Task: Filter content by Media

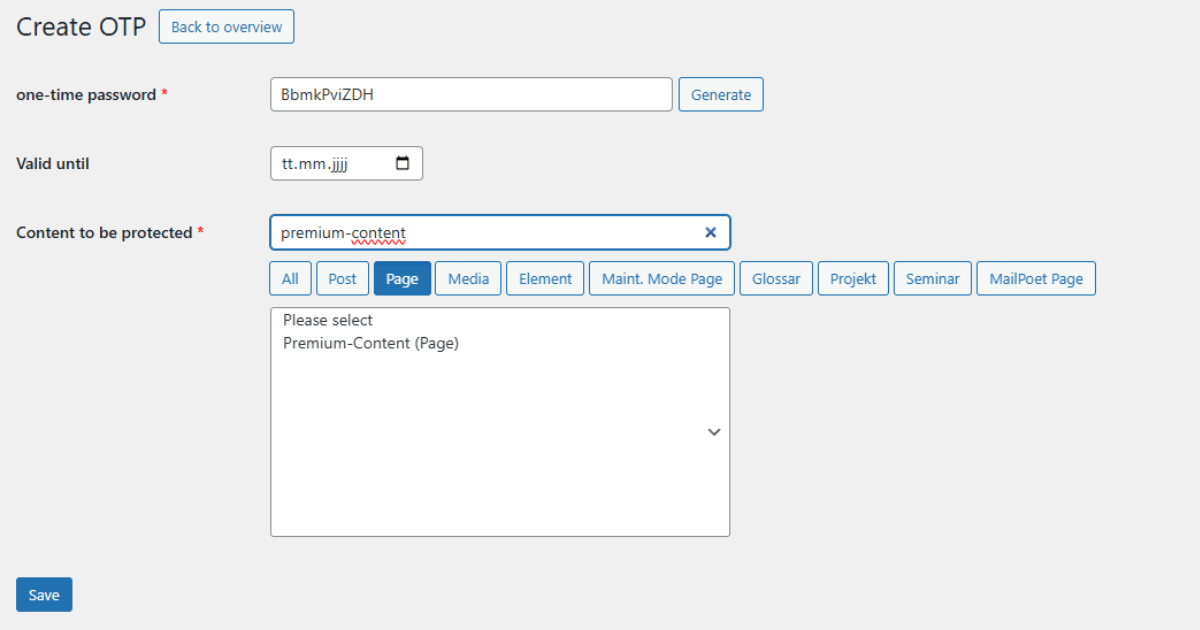Action: click(x=468, y=279)
